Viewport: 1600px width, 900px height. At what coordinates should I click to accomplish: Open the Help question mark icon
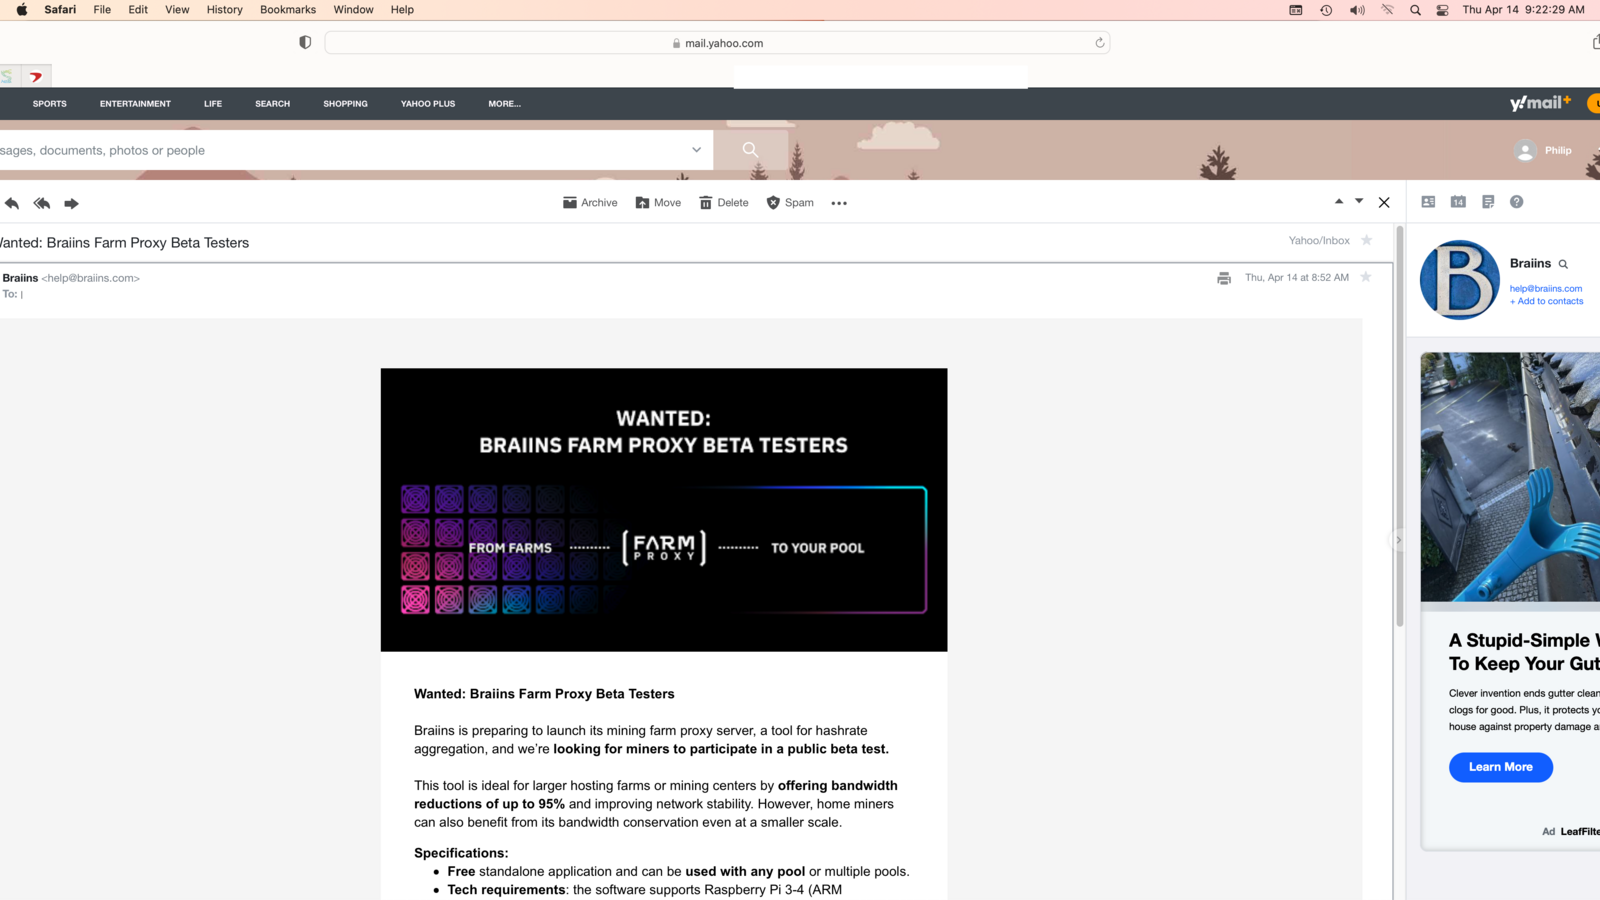pyautogui.click(x=1517, y=202)
